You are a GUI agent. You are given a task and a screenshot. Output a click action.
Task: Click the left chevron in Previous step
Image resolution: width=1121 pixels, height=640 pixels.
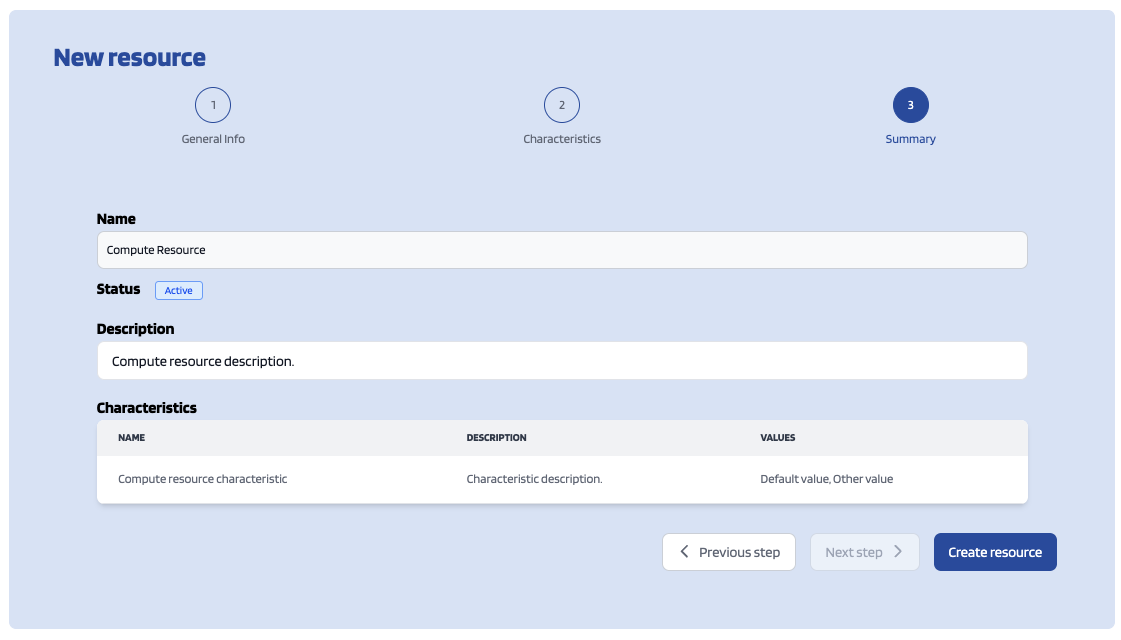coord(685,552)
